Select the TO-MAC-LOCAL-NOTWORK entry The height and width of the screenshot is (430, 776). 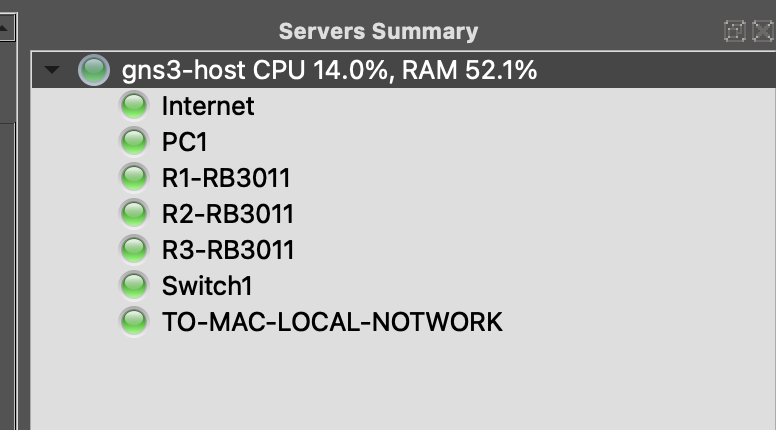click(x=332, y=322)
